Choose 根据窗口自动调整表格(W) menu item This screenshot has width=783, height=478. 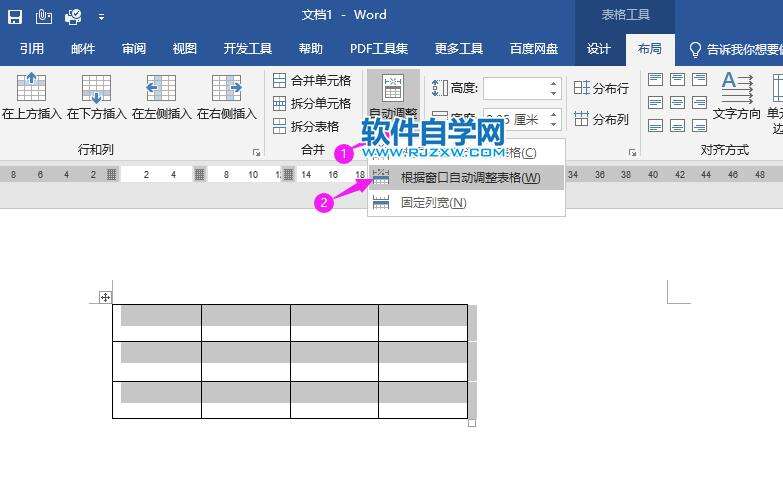click(466, 177)
